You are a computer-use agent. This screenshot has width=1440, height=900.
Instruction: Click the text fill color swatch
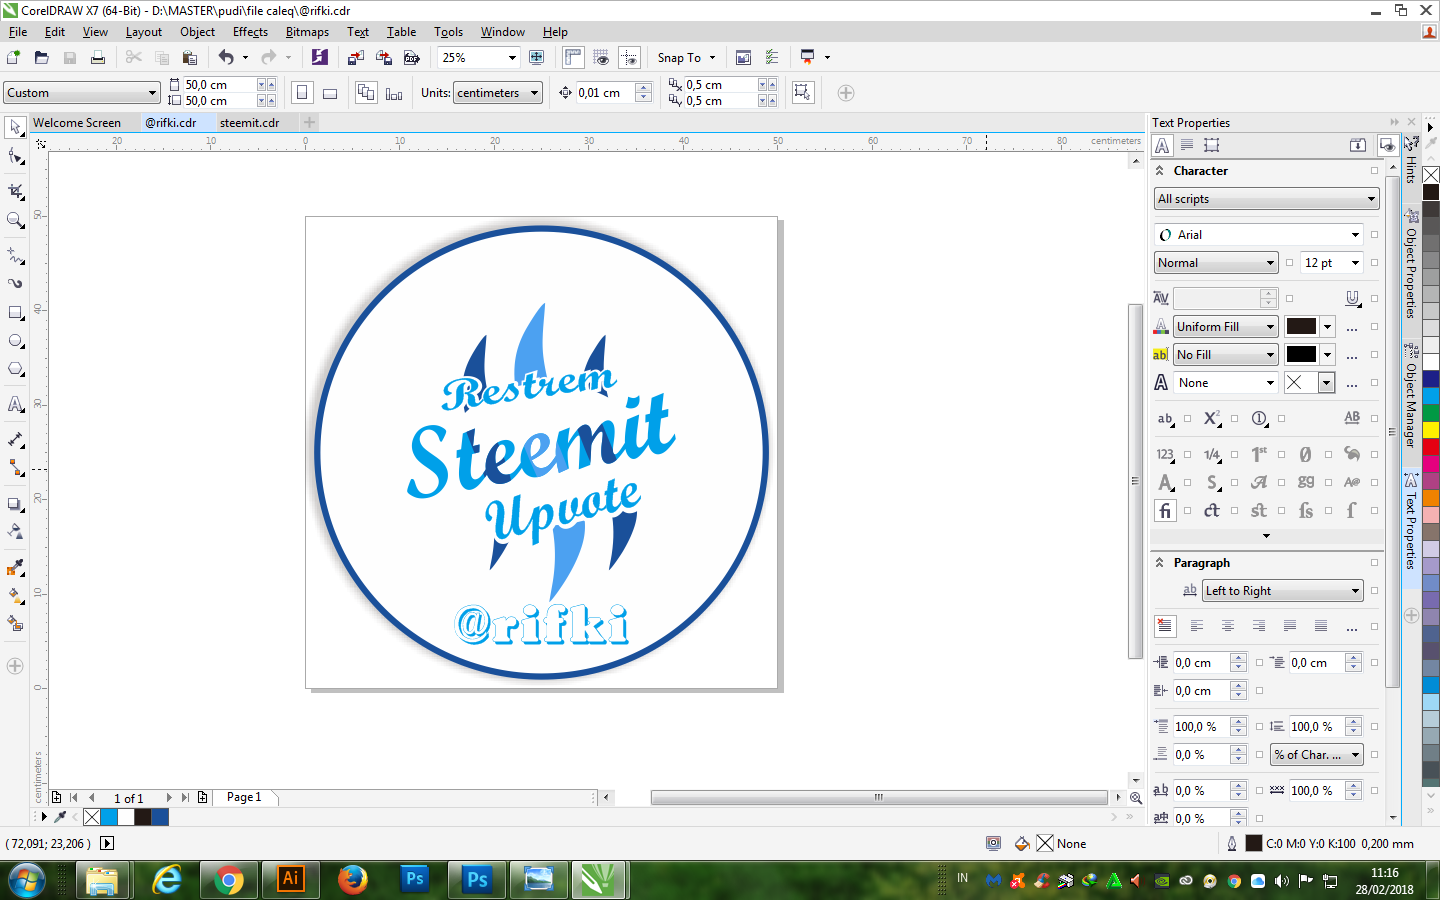[1301, 327]
